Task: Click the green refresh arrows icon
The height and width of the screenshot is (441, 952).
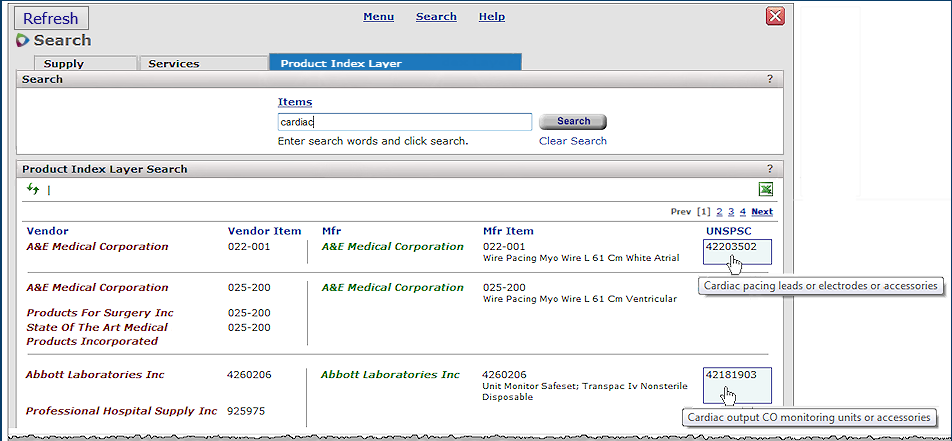Action: [x=33, y=189]
